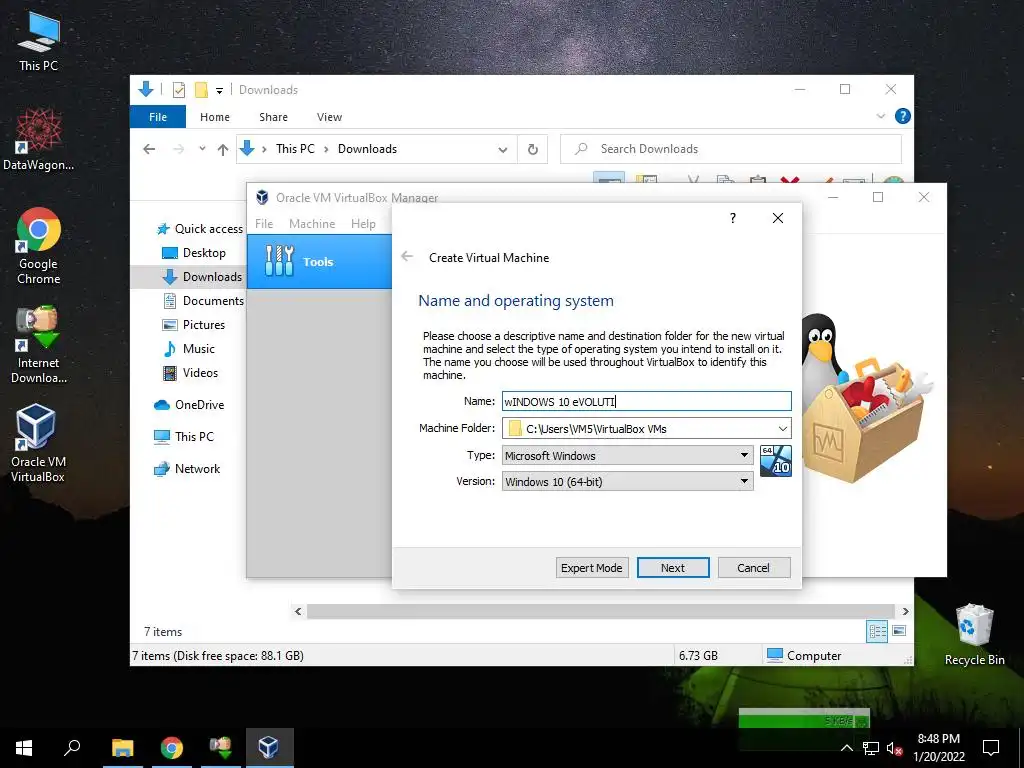The height and width of the screenshot is (768, 1024).
Task: Open Internet Download Manager taskbar icon
Action: (220, 748)
